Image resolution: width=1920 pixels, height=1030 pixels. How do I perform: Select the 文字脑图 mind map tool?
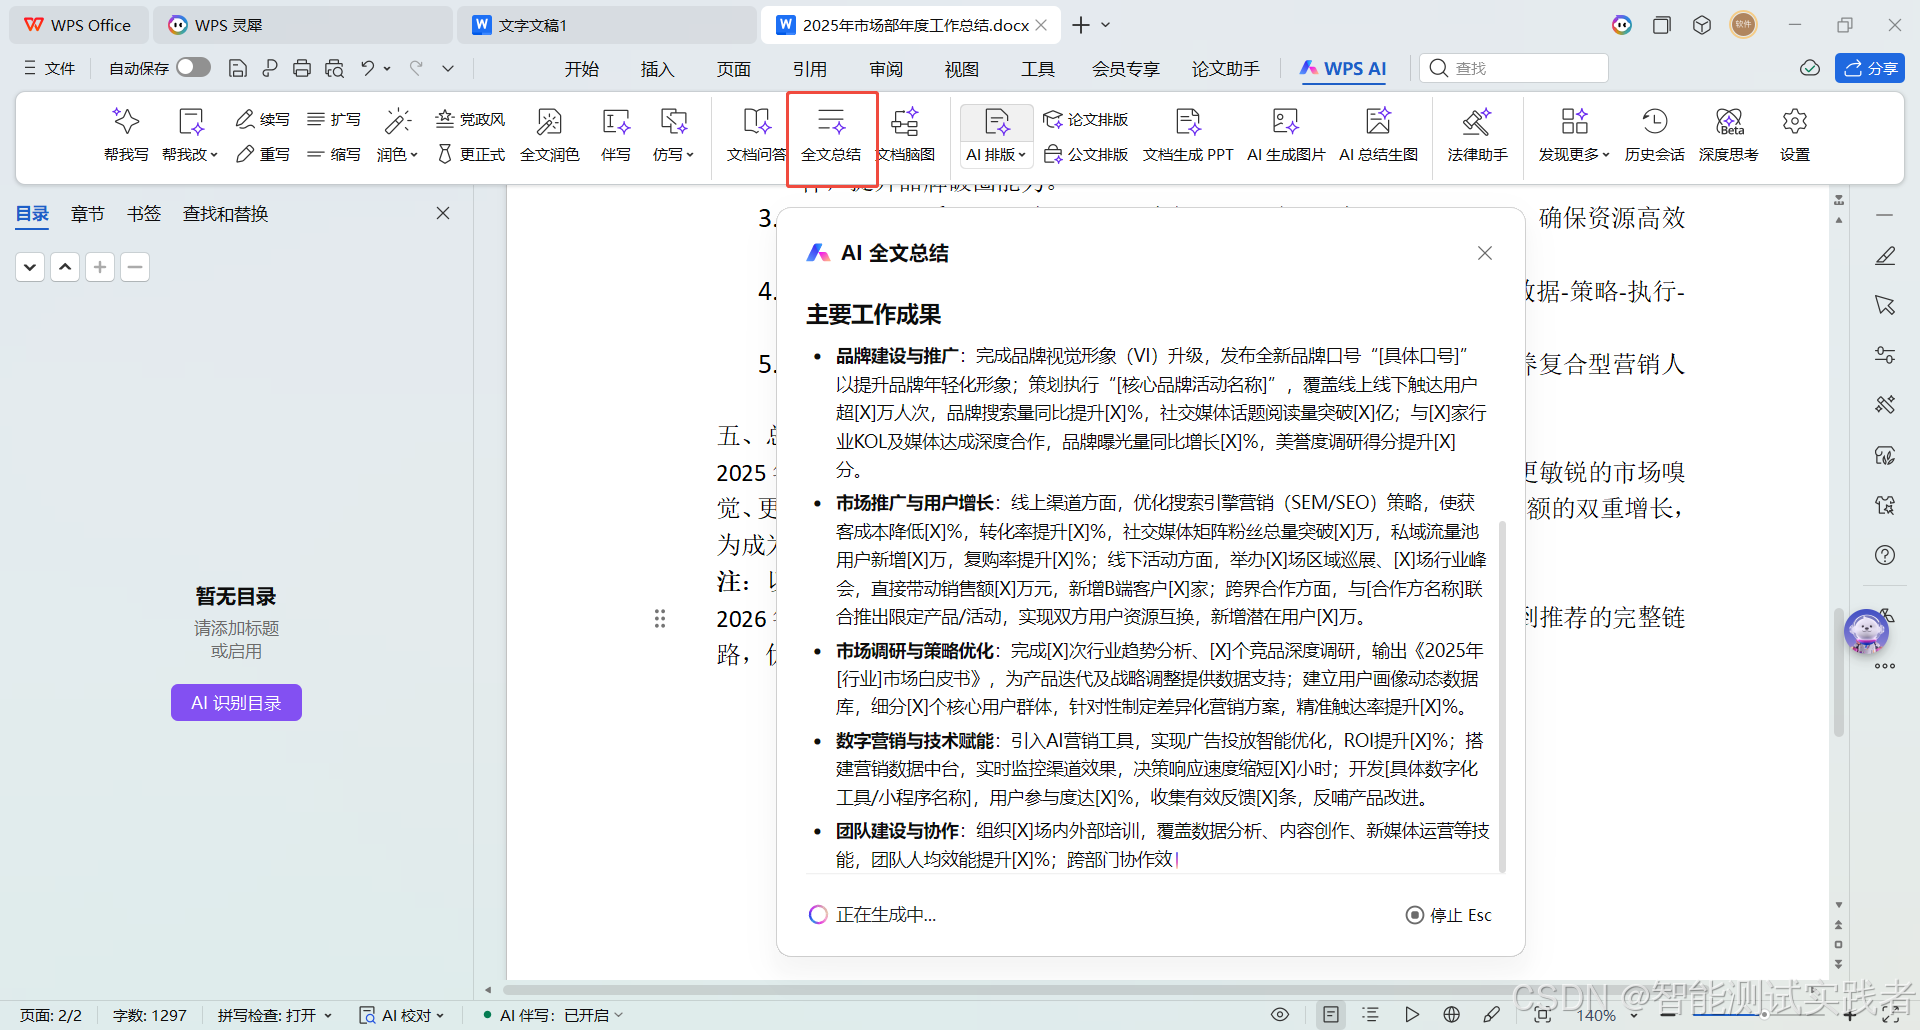pos(905,135)
